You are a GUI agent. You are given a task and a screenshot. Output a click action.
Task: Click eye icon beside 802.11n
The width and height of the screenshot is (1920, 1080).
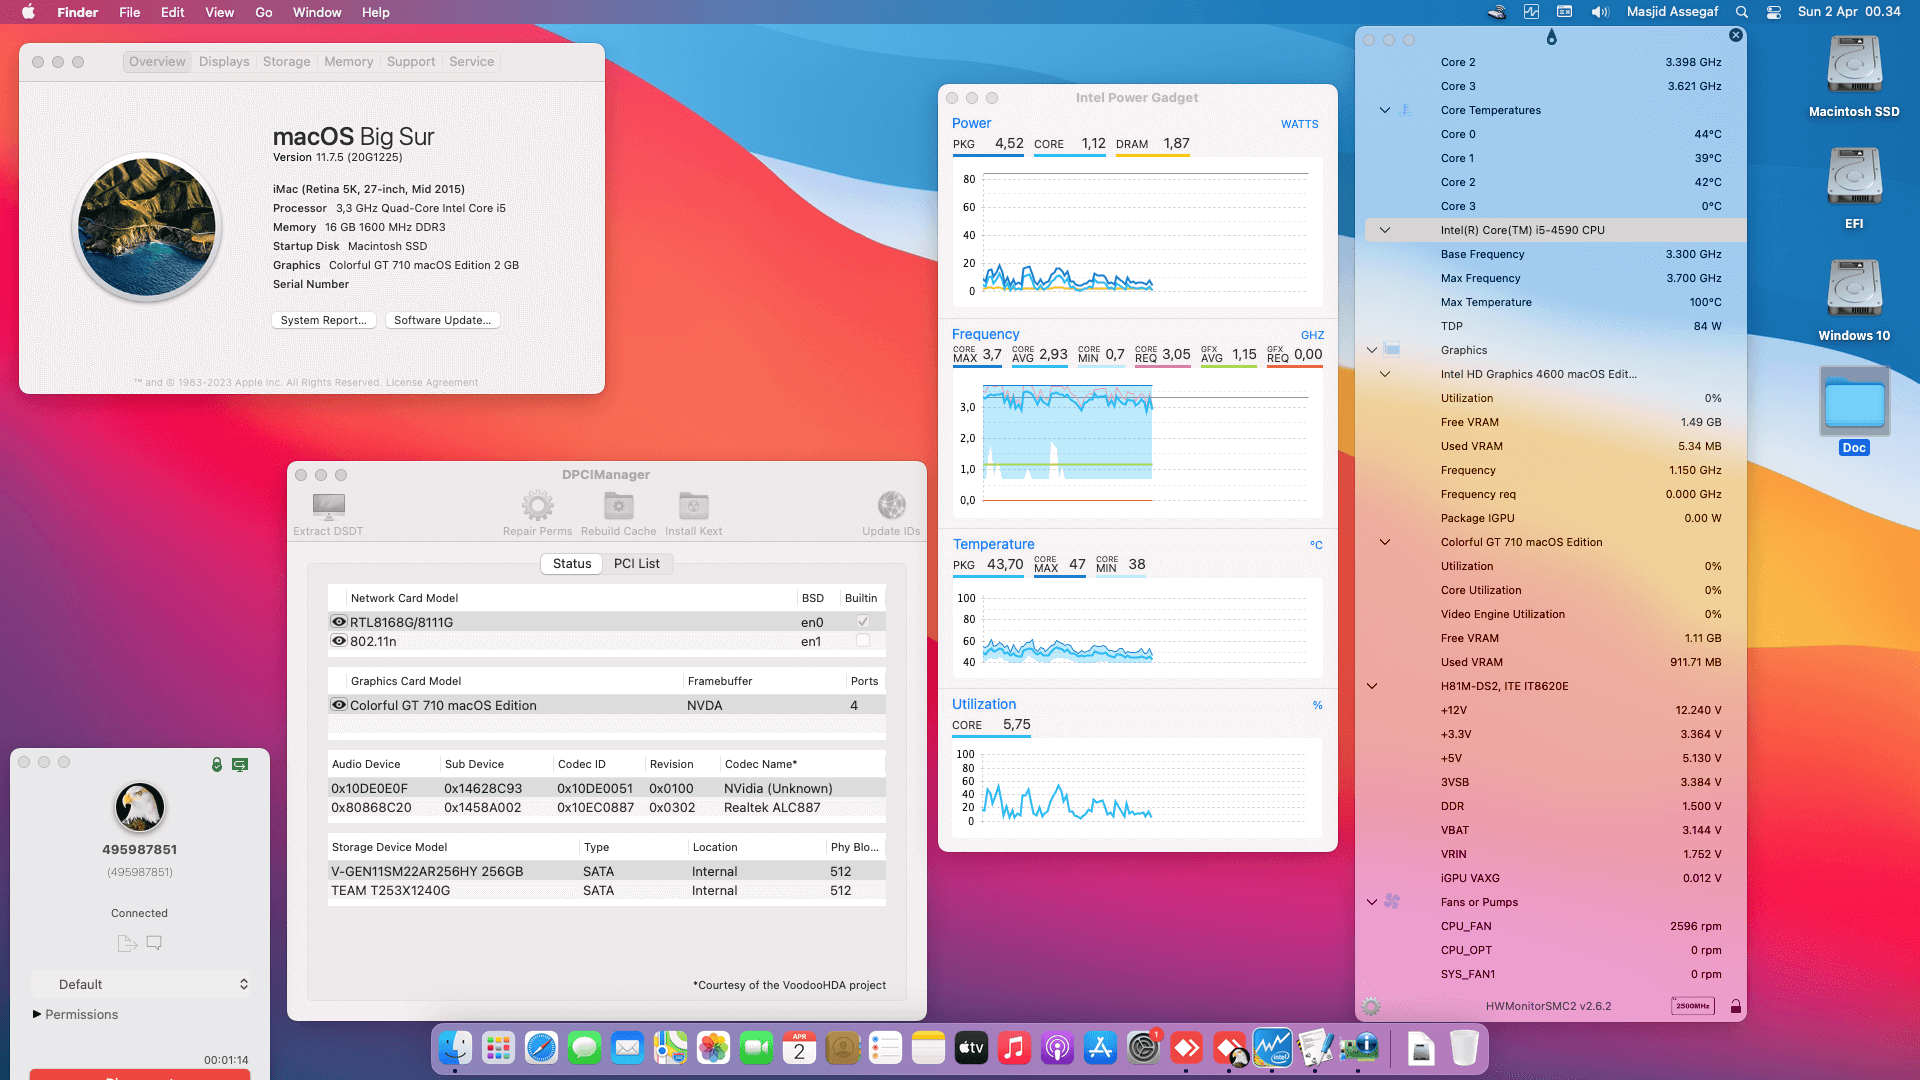(x=339, y=641)
